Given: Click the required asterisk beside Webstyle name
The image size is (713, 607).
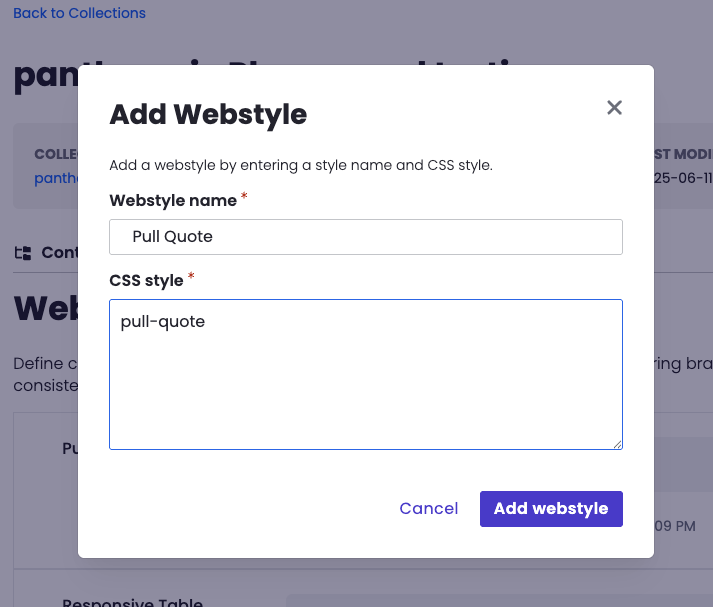Looking at the screenshot, I should coord(244,198).
